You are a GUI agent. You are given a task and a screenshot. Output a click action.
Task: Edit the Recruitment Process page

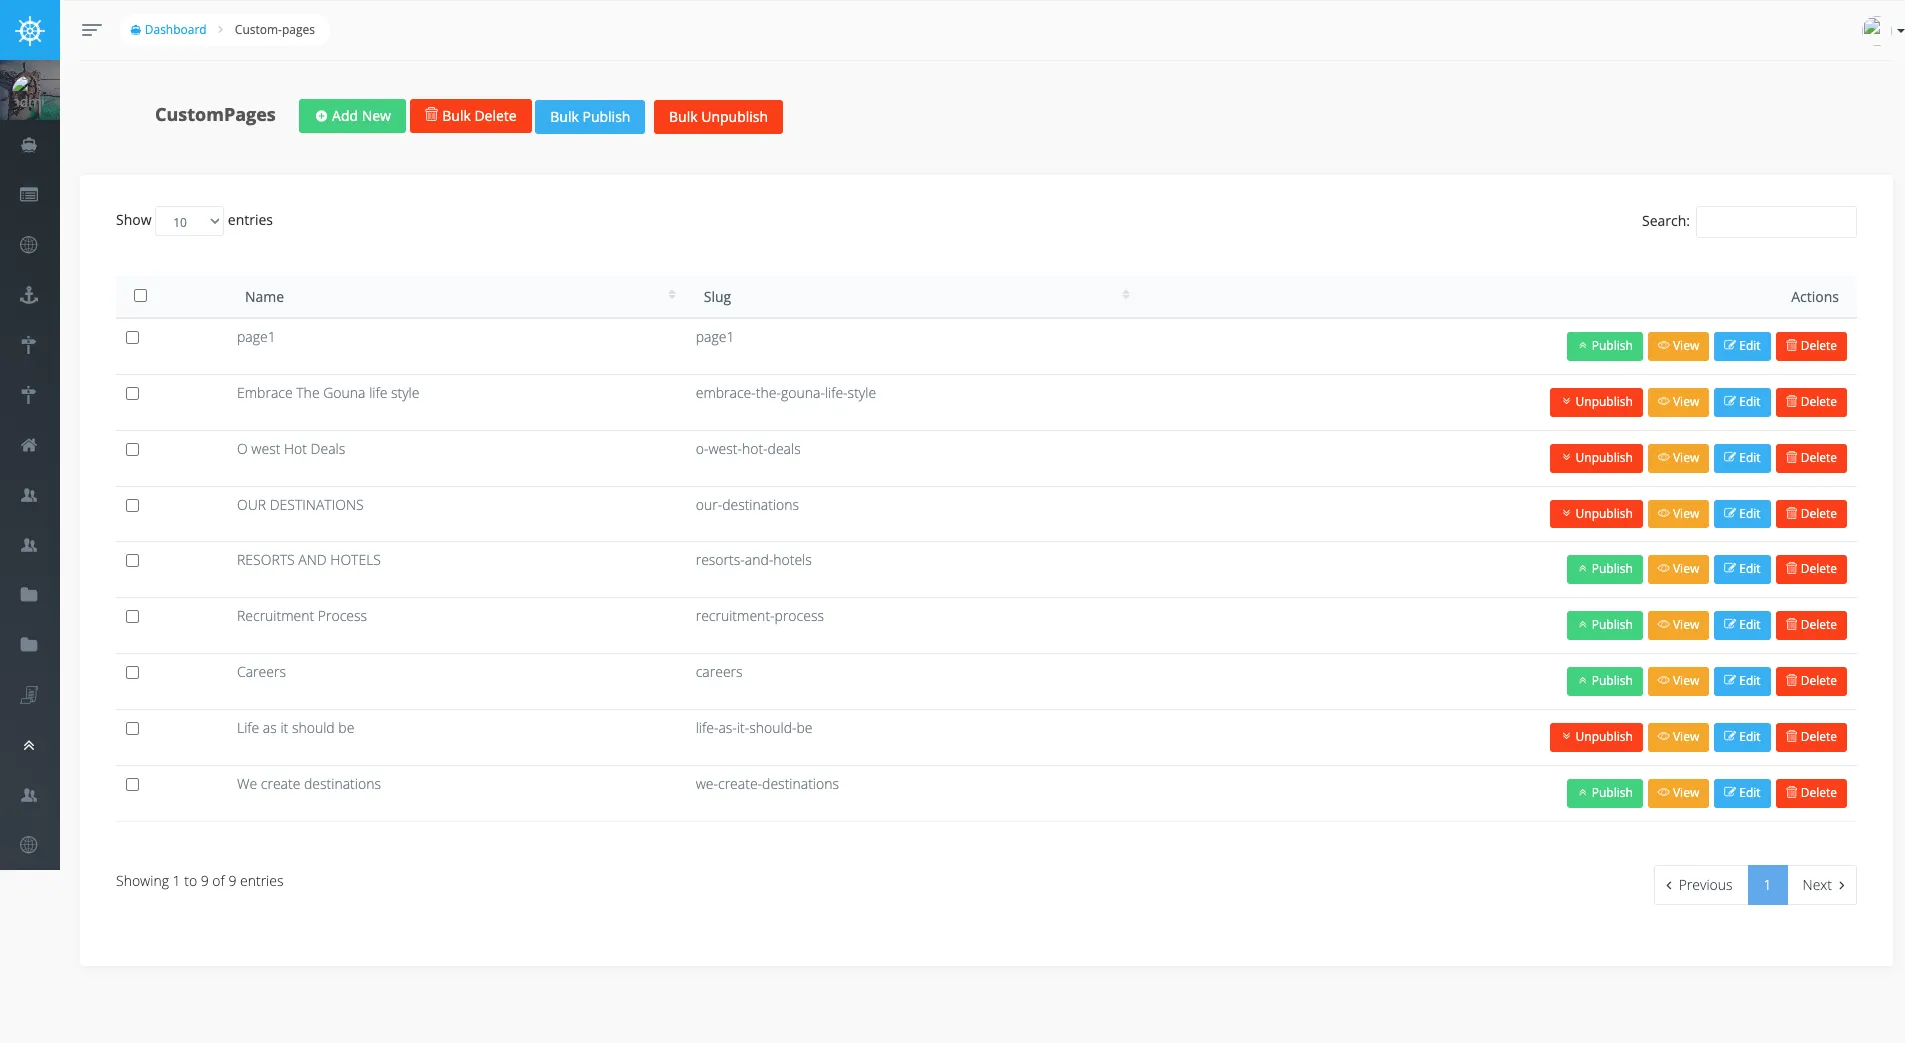click(x=1742, y=625)
